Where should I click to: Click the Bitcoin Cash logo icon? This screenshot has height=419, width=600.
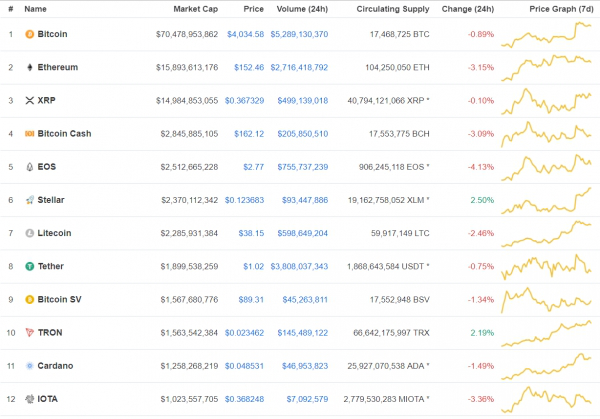coord(29,134)
